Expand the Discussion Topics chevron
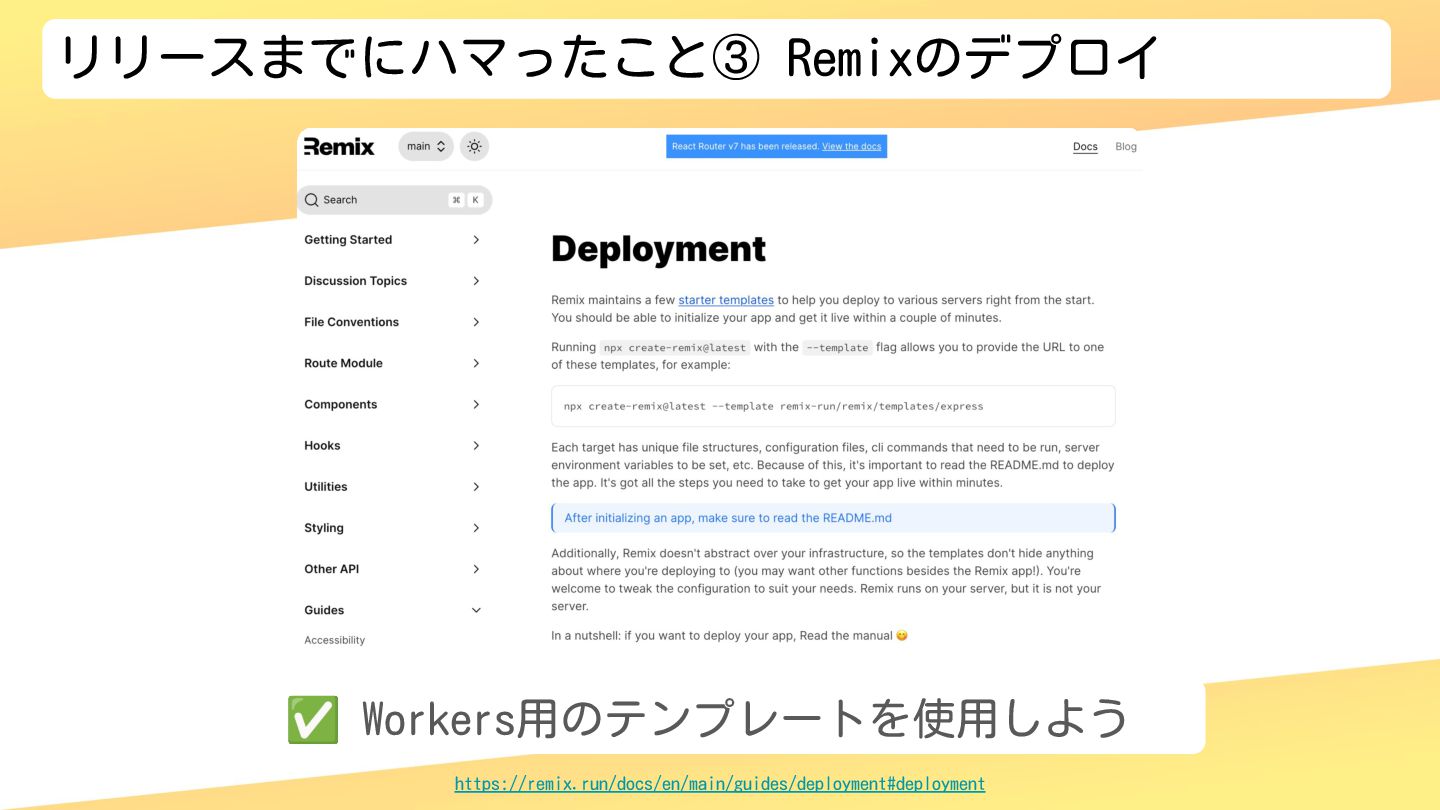The image size is (1440, 810). pyautogui.click(x=476, y=281)
